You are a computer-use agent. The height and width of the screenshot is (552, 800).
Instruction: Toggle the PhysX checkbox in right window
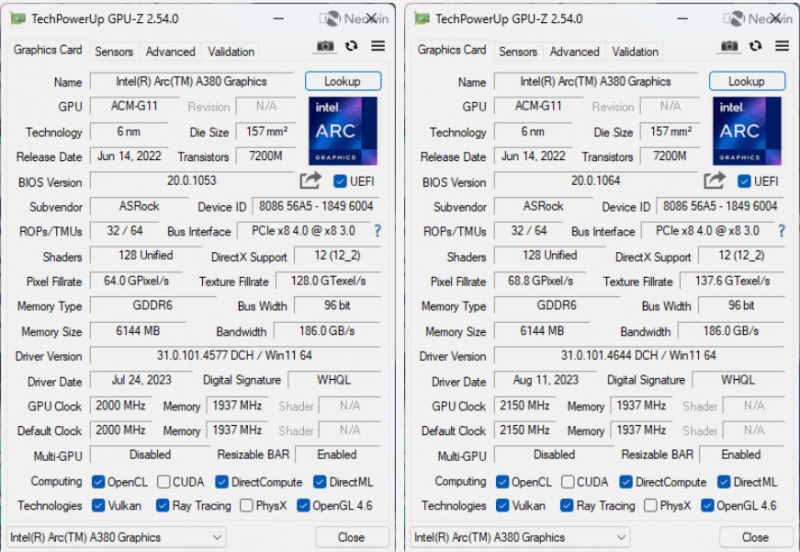(x=651, y=506)
